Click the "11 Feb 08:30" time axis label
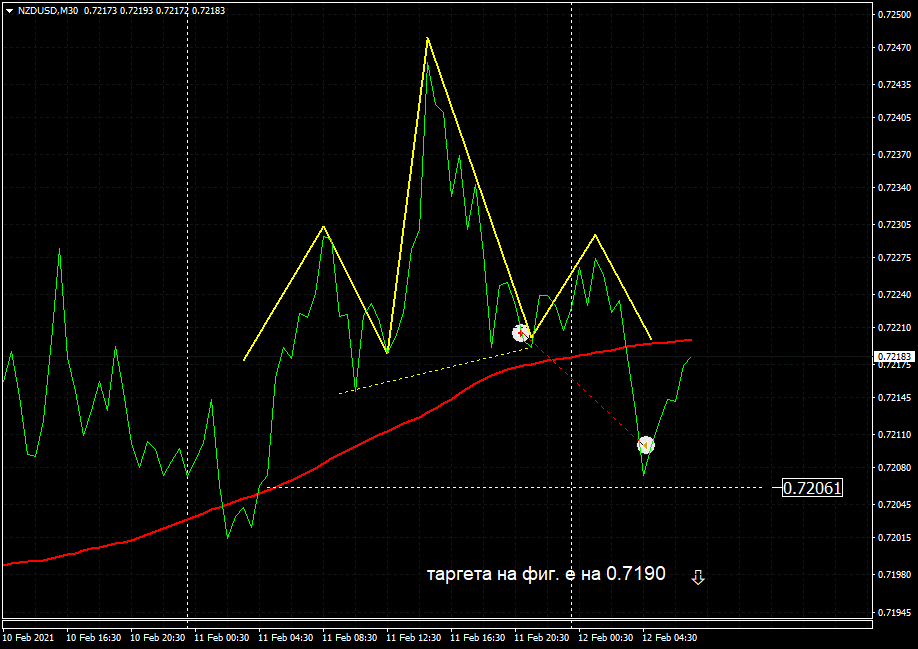Image resolution: width=918 pixels, height=649 pixels. click(x=350, y=637)
